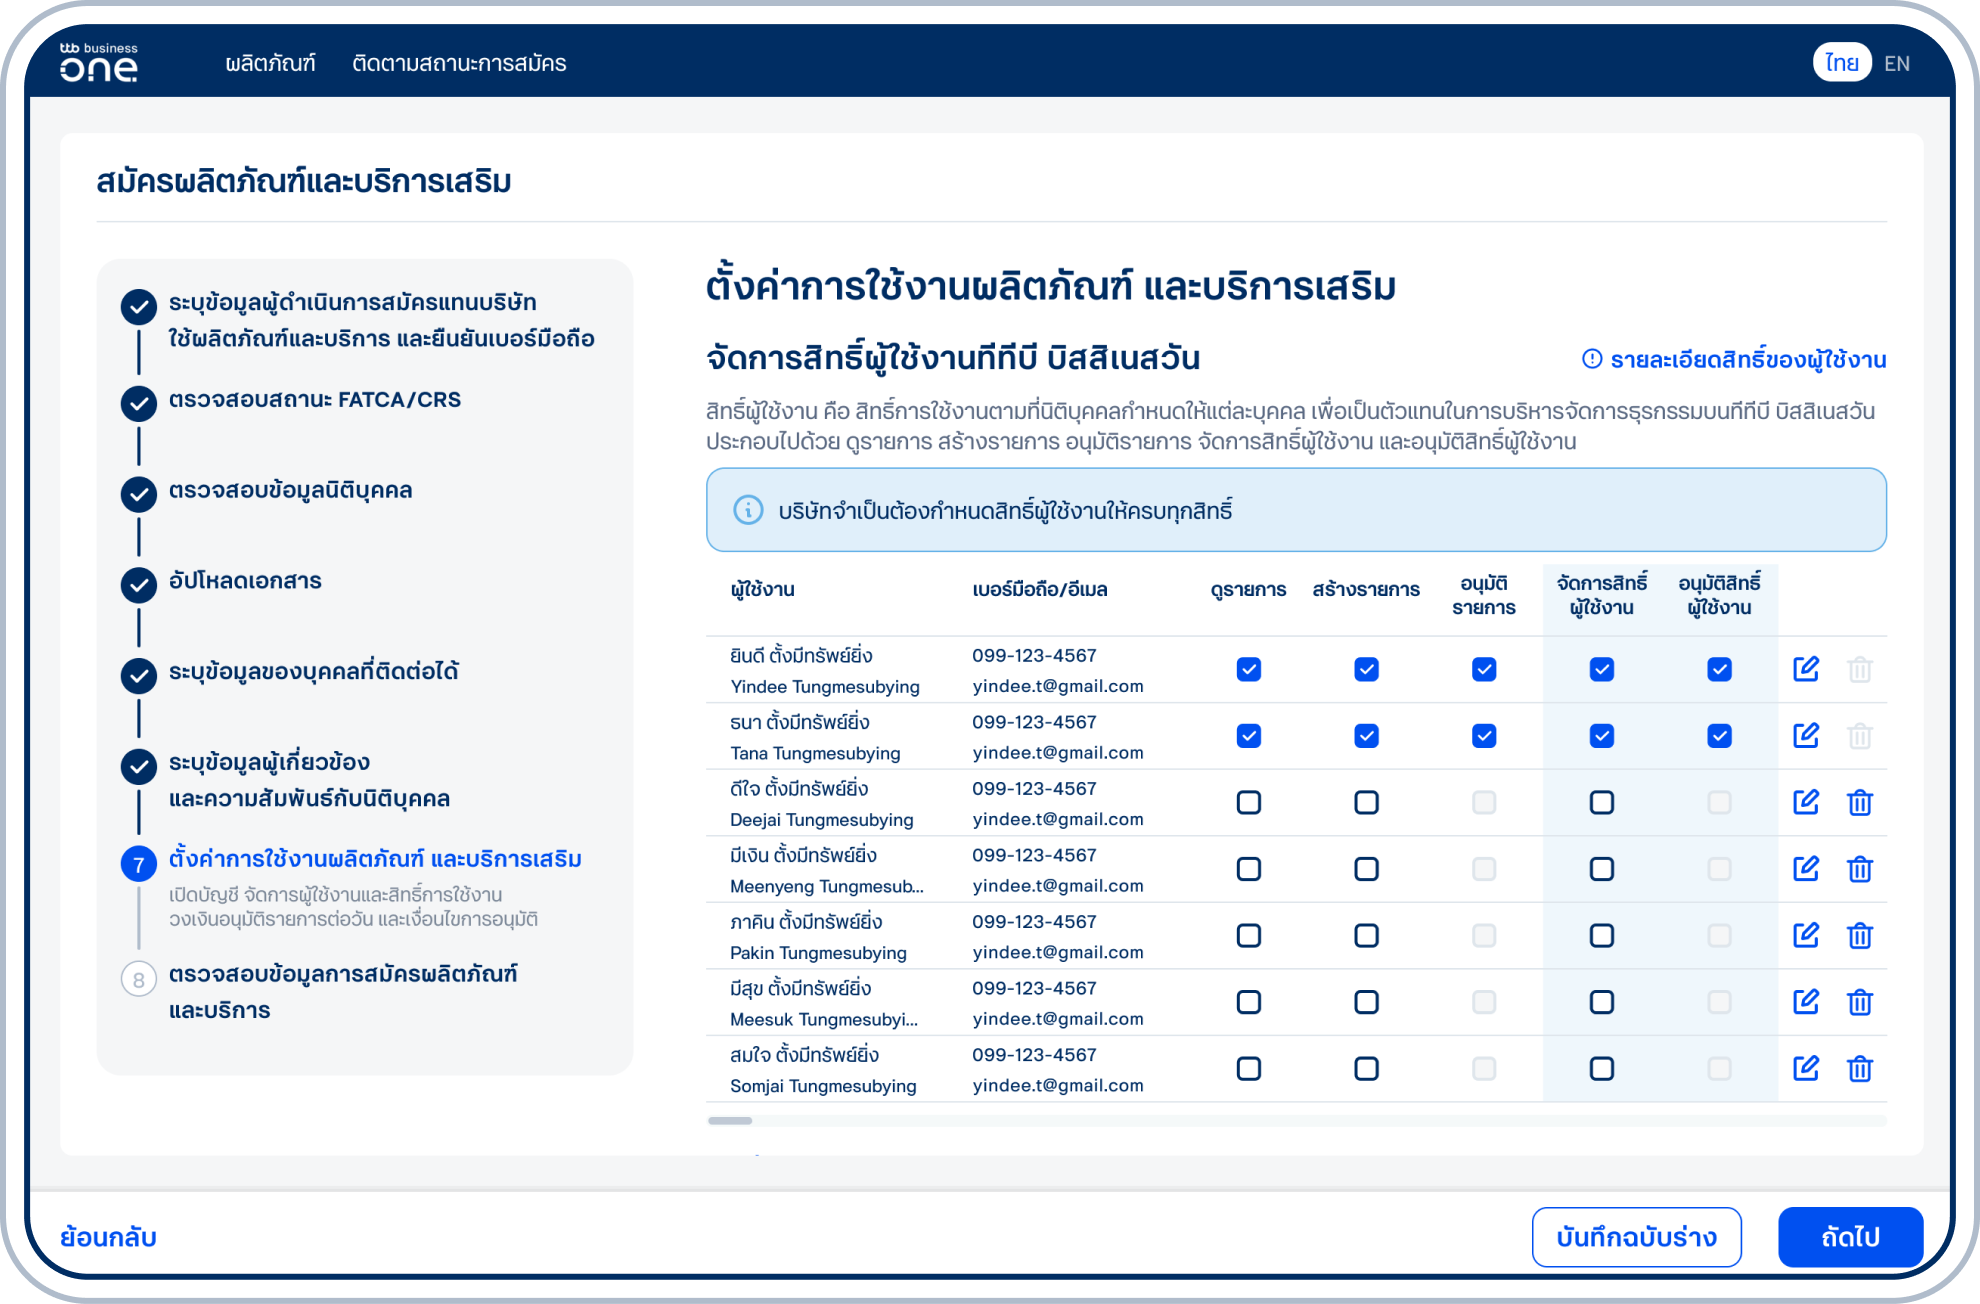Click the ผู้ใช้งาน column header
This screenshot has width=1980, height=1304.
pyautogui.click(x=762, y=590)
